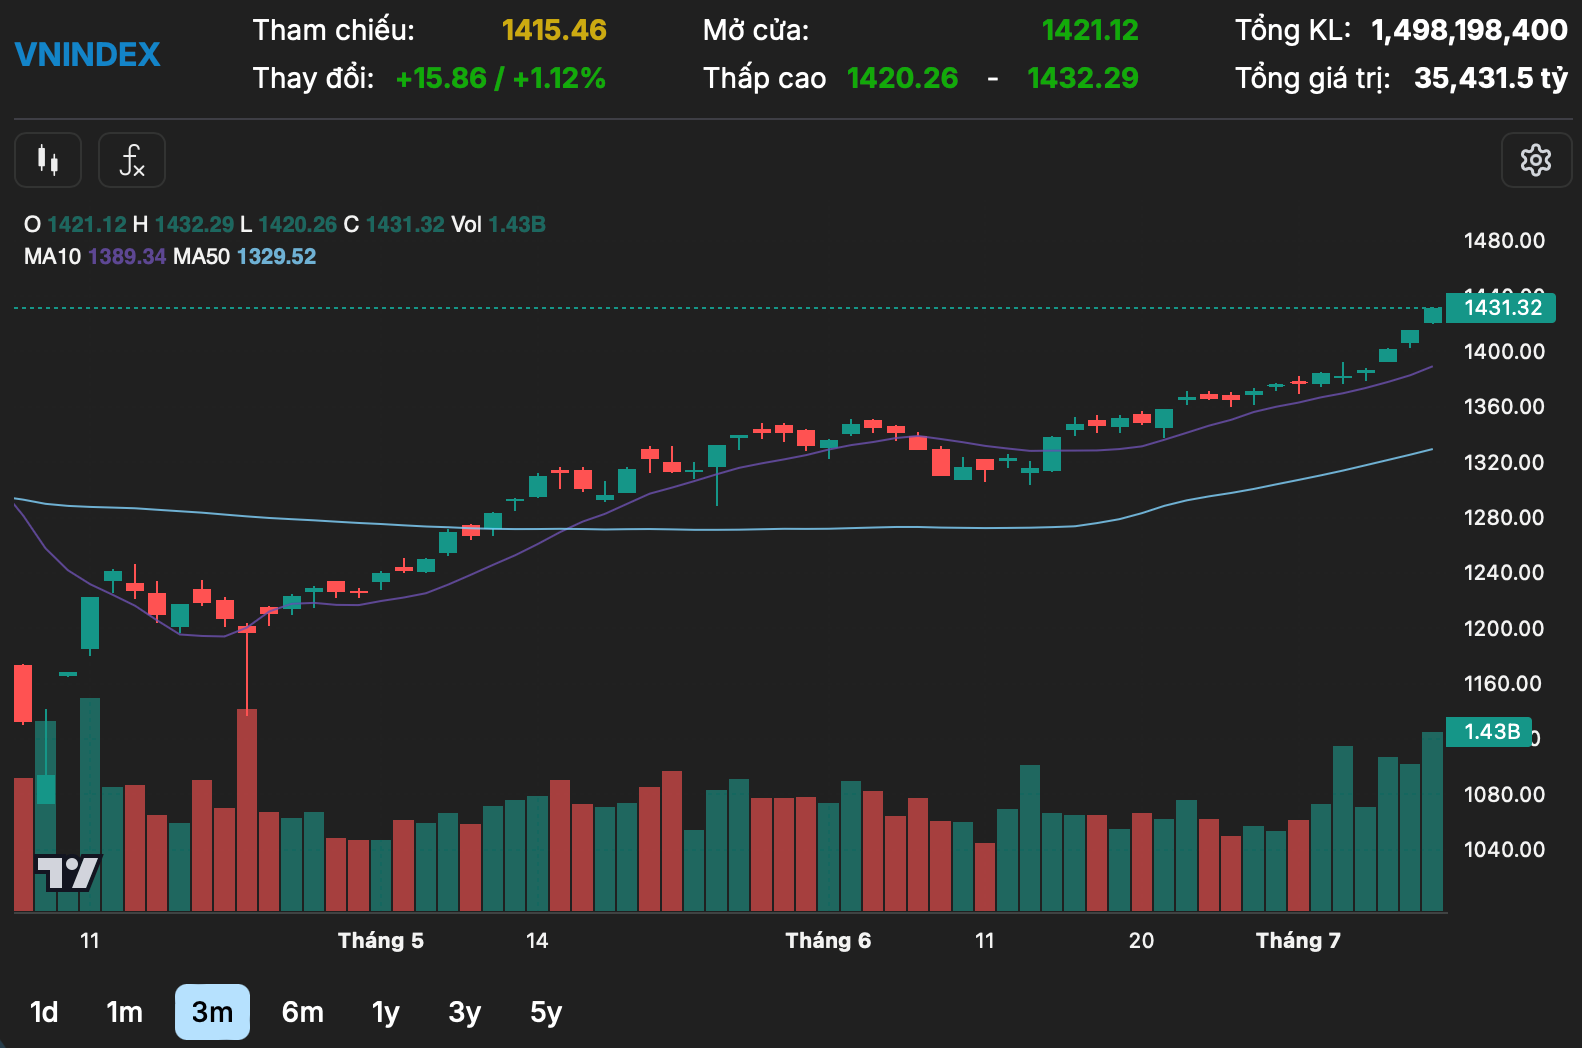This screenshot has width=1582, height=1048.
Task: Click the current price label 1431.32
Action: [1502, 308]
